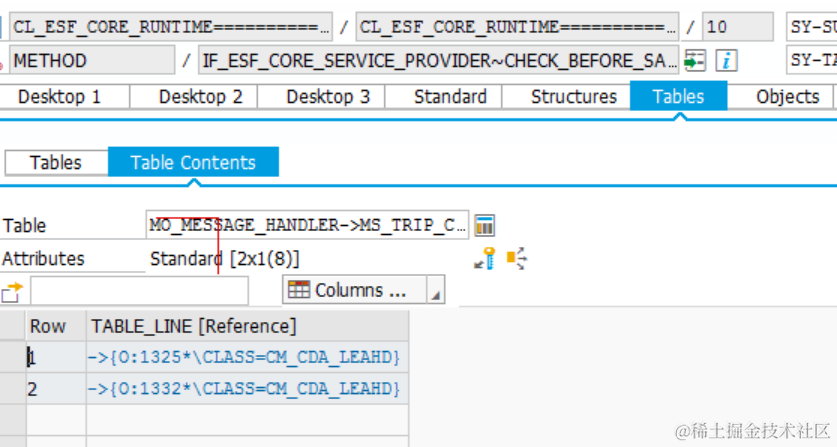Click the first CL_ESF_CORE_RUNTIME program field
The image size is (837, 447).
click(x=171, y=27)
